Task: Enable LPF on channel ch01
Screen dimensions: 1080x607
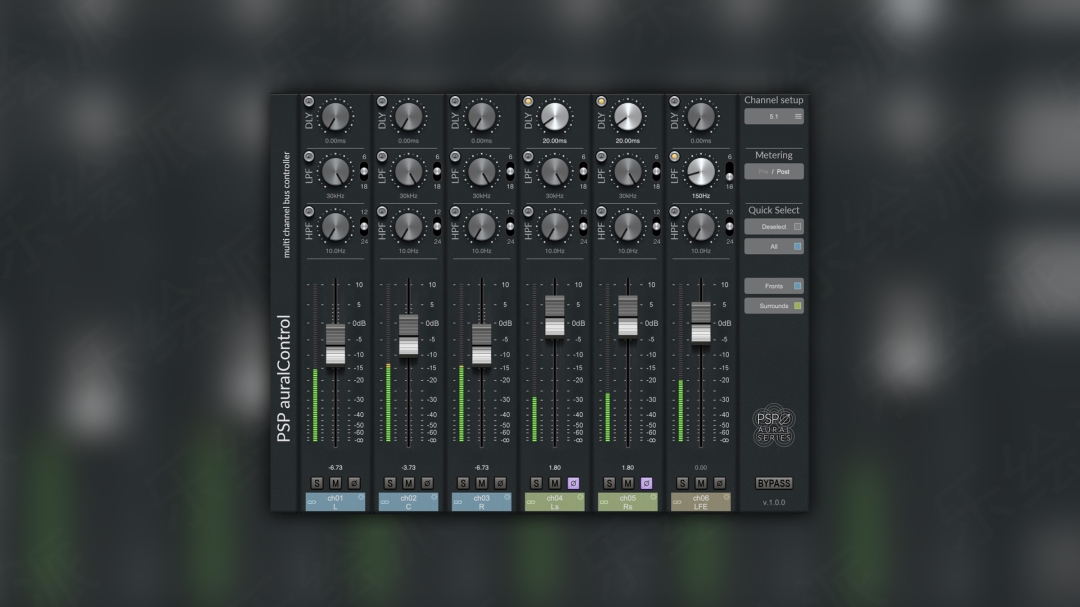Action: coord(309,156)
